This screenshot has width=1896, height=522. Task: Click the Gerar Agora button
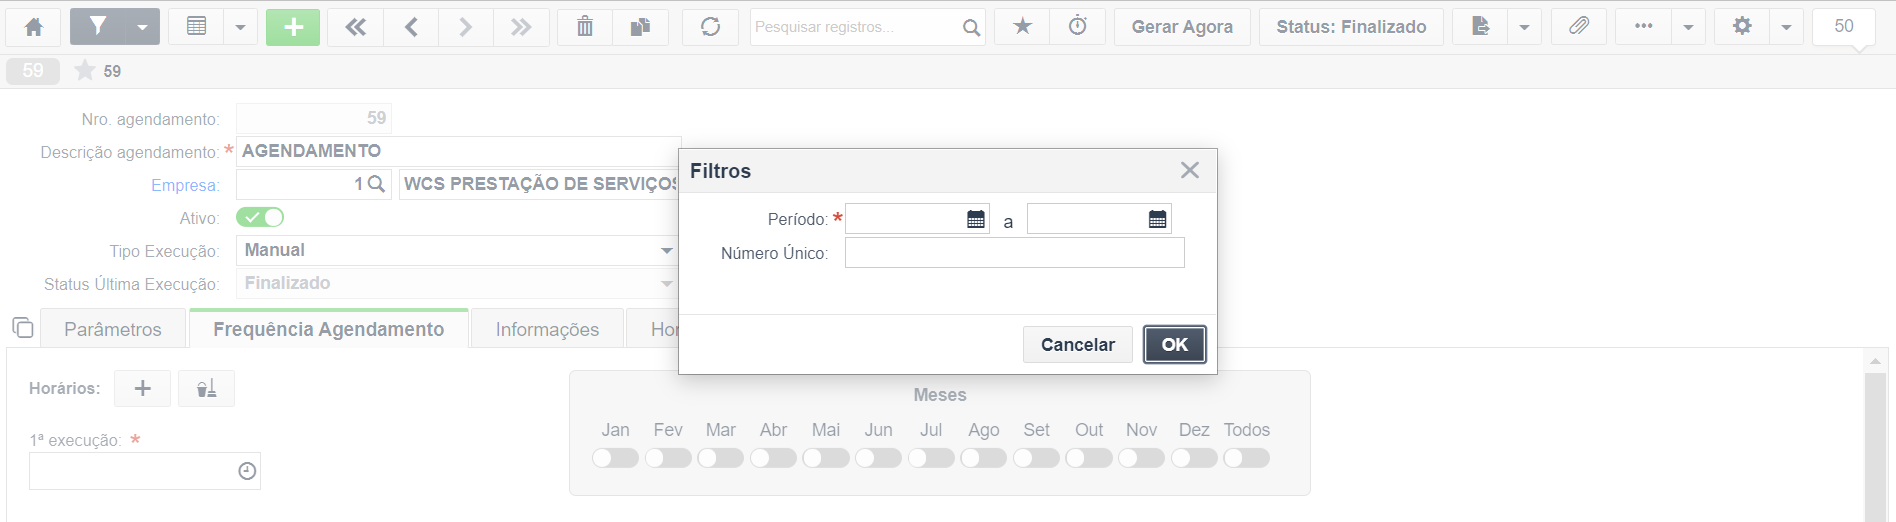click(1182, 27)
